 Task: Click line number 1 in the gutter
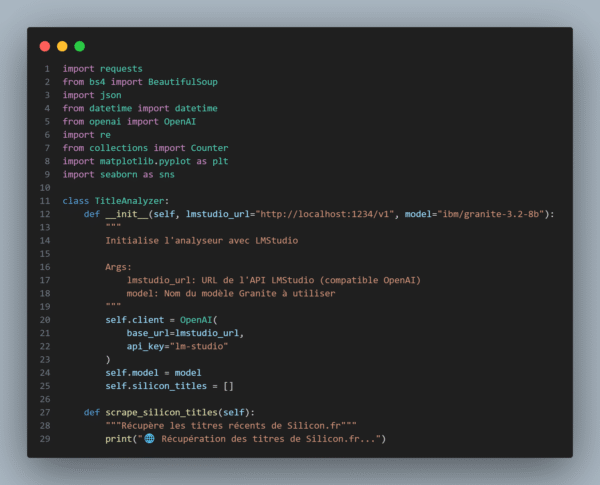coord(46,69)
